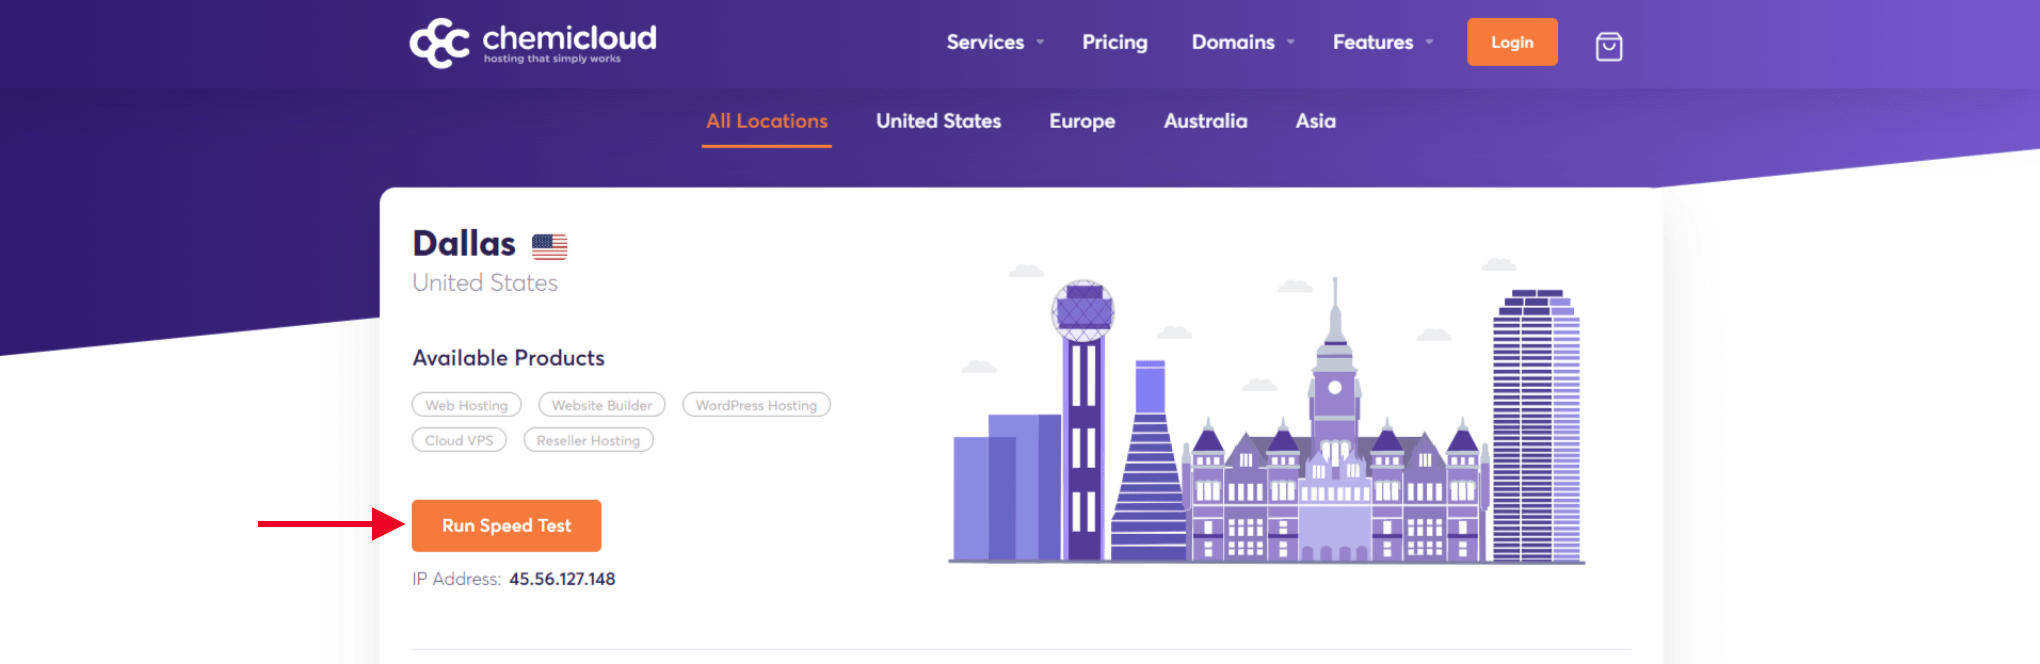Open the shopping cart icon

[1609, 46]
